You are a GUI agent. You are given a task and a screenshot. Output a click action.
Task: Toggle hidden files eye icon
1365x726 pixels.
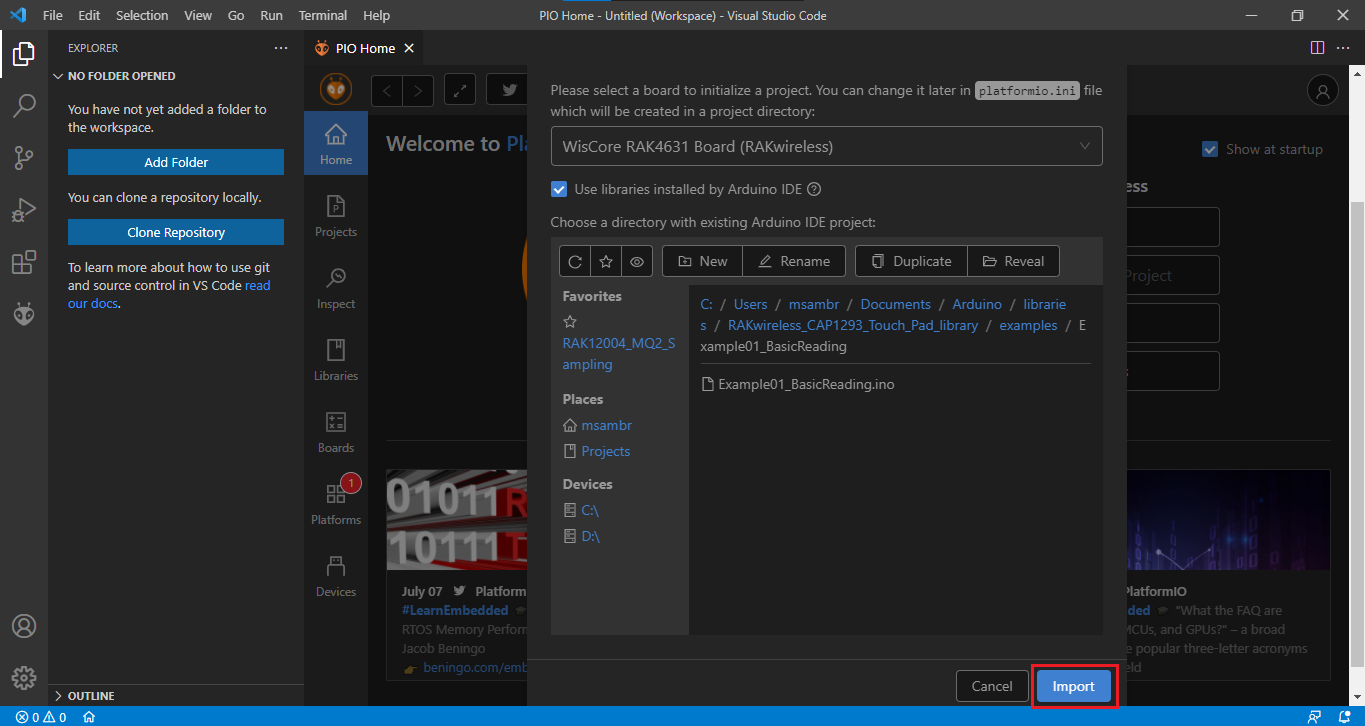[x=637, y=261]
